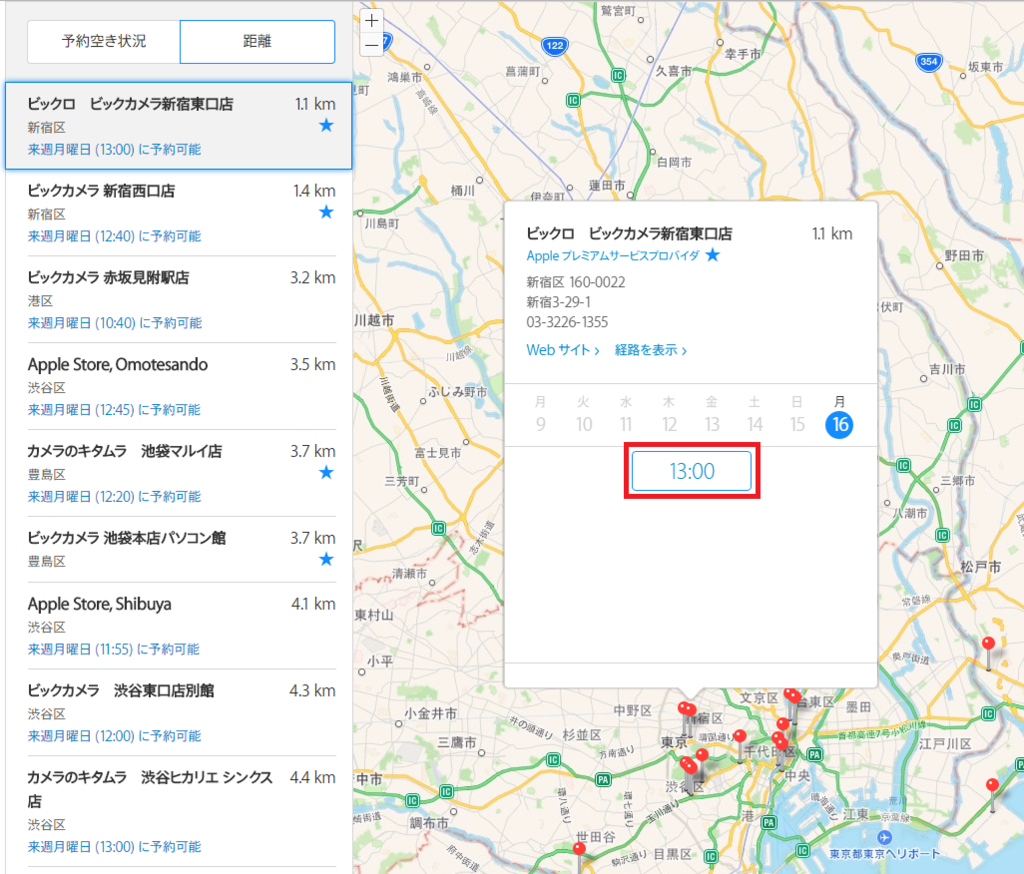Click the 東京都東京ヘリポート airport icon
Image resolution: width=1024 pixels, height=874 pixels.
tap(884, 837)
